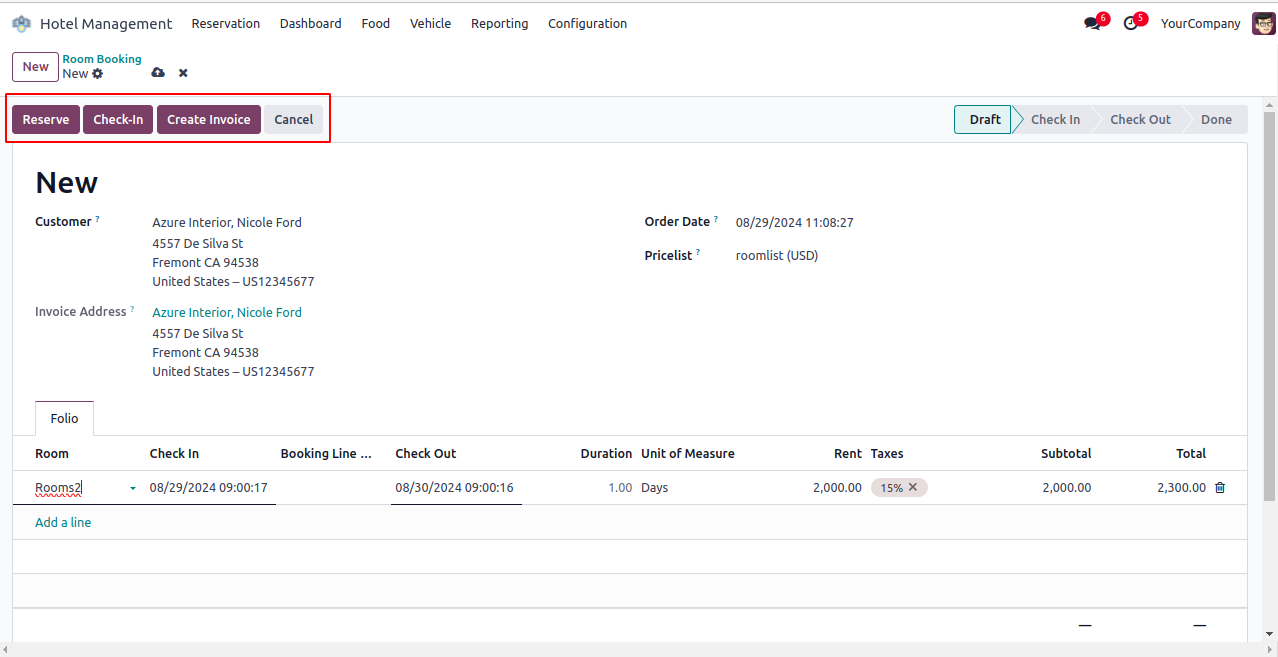Open the gear actions menu
This screenshot has height=657, width=1278.
(97, 74)
